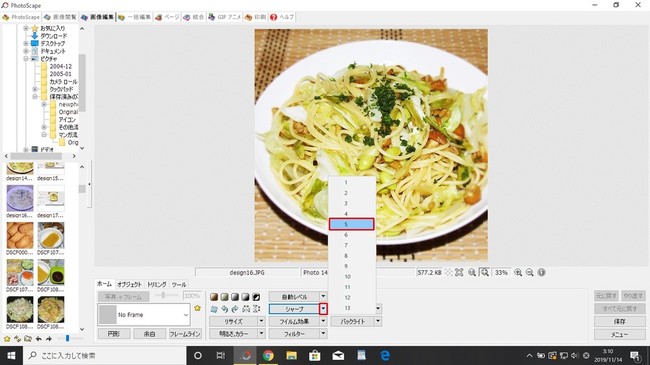650x365 pixels.
Task: Select the カメラ ロール folder
Action: pos(63,82)
